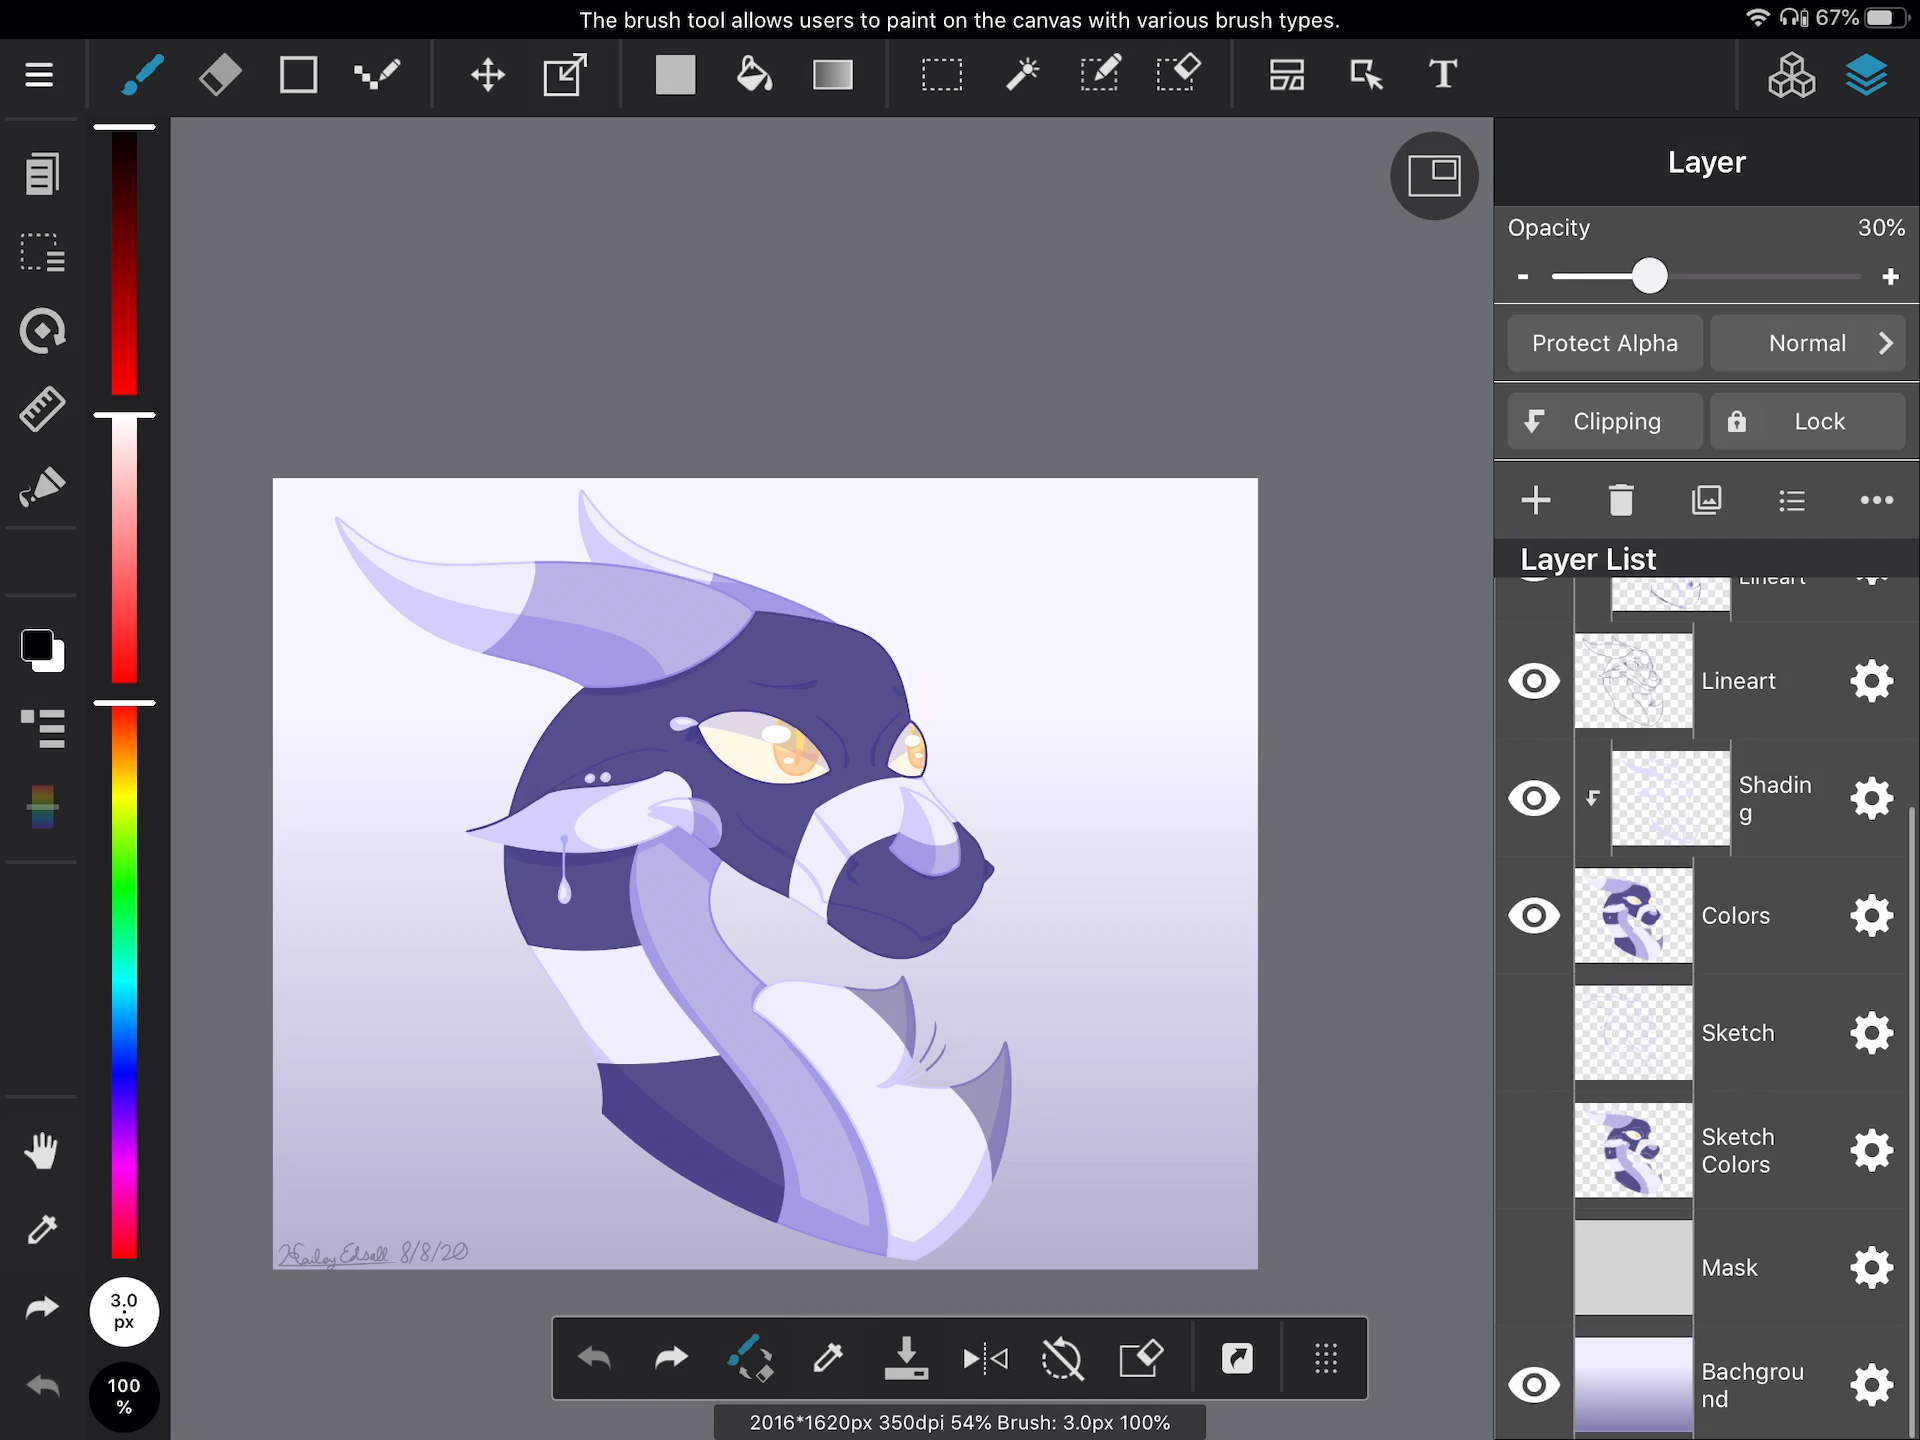
Task: Toggle rotation reset in bottom bar
Action: pos(1062,1359)
